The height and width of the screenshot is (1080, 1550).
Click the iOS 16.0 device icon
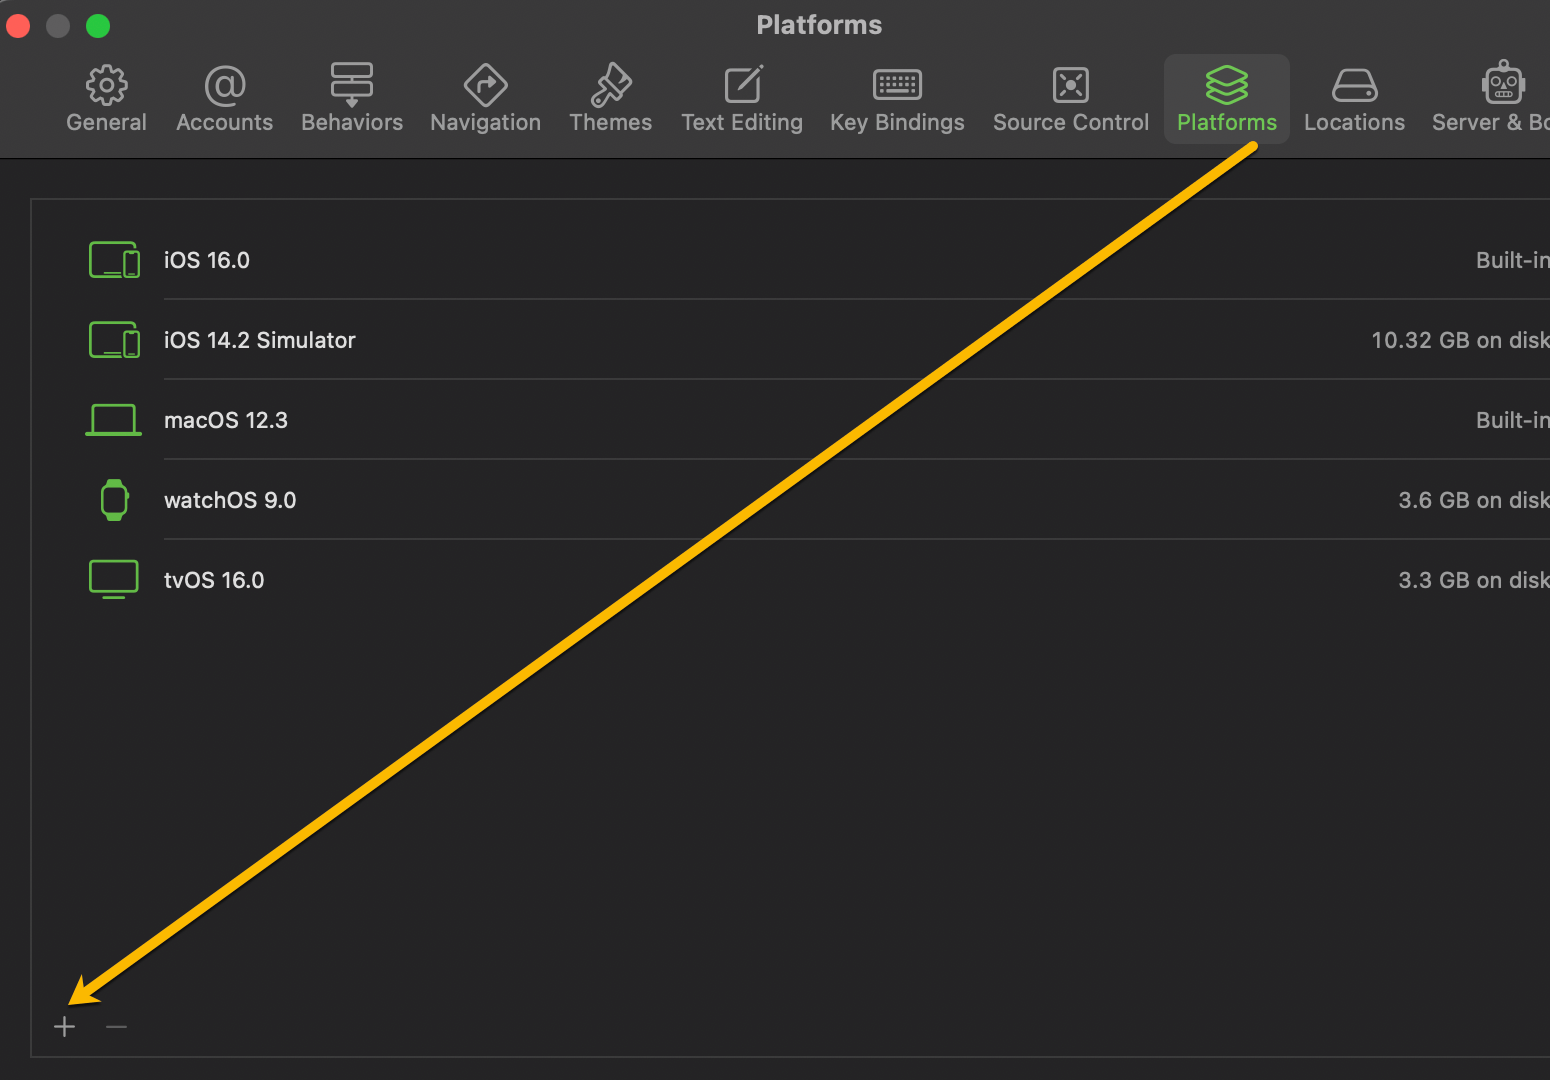(x=113, y=259)
